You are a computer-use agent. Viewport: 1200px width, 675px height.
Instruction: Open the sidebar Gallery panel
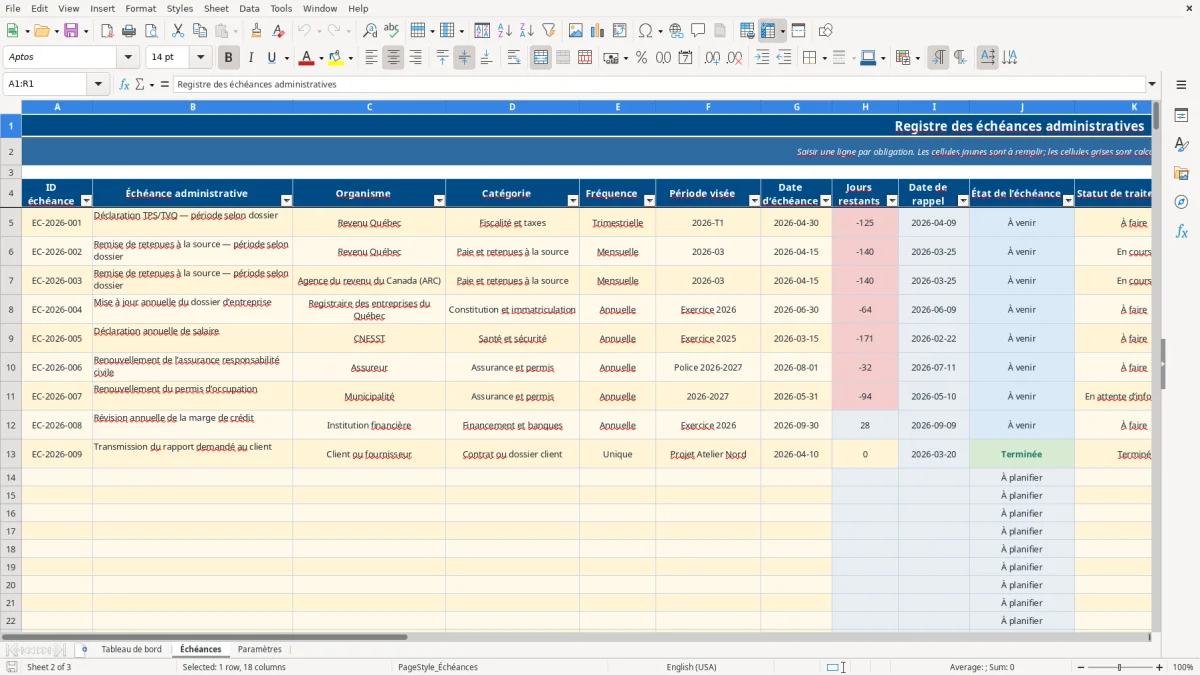click(1181, 174)
